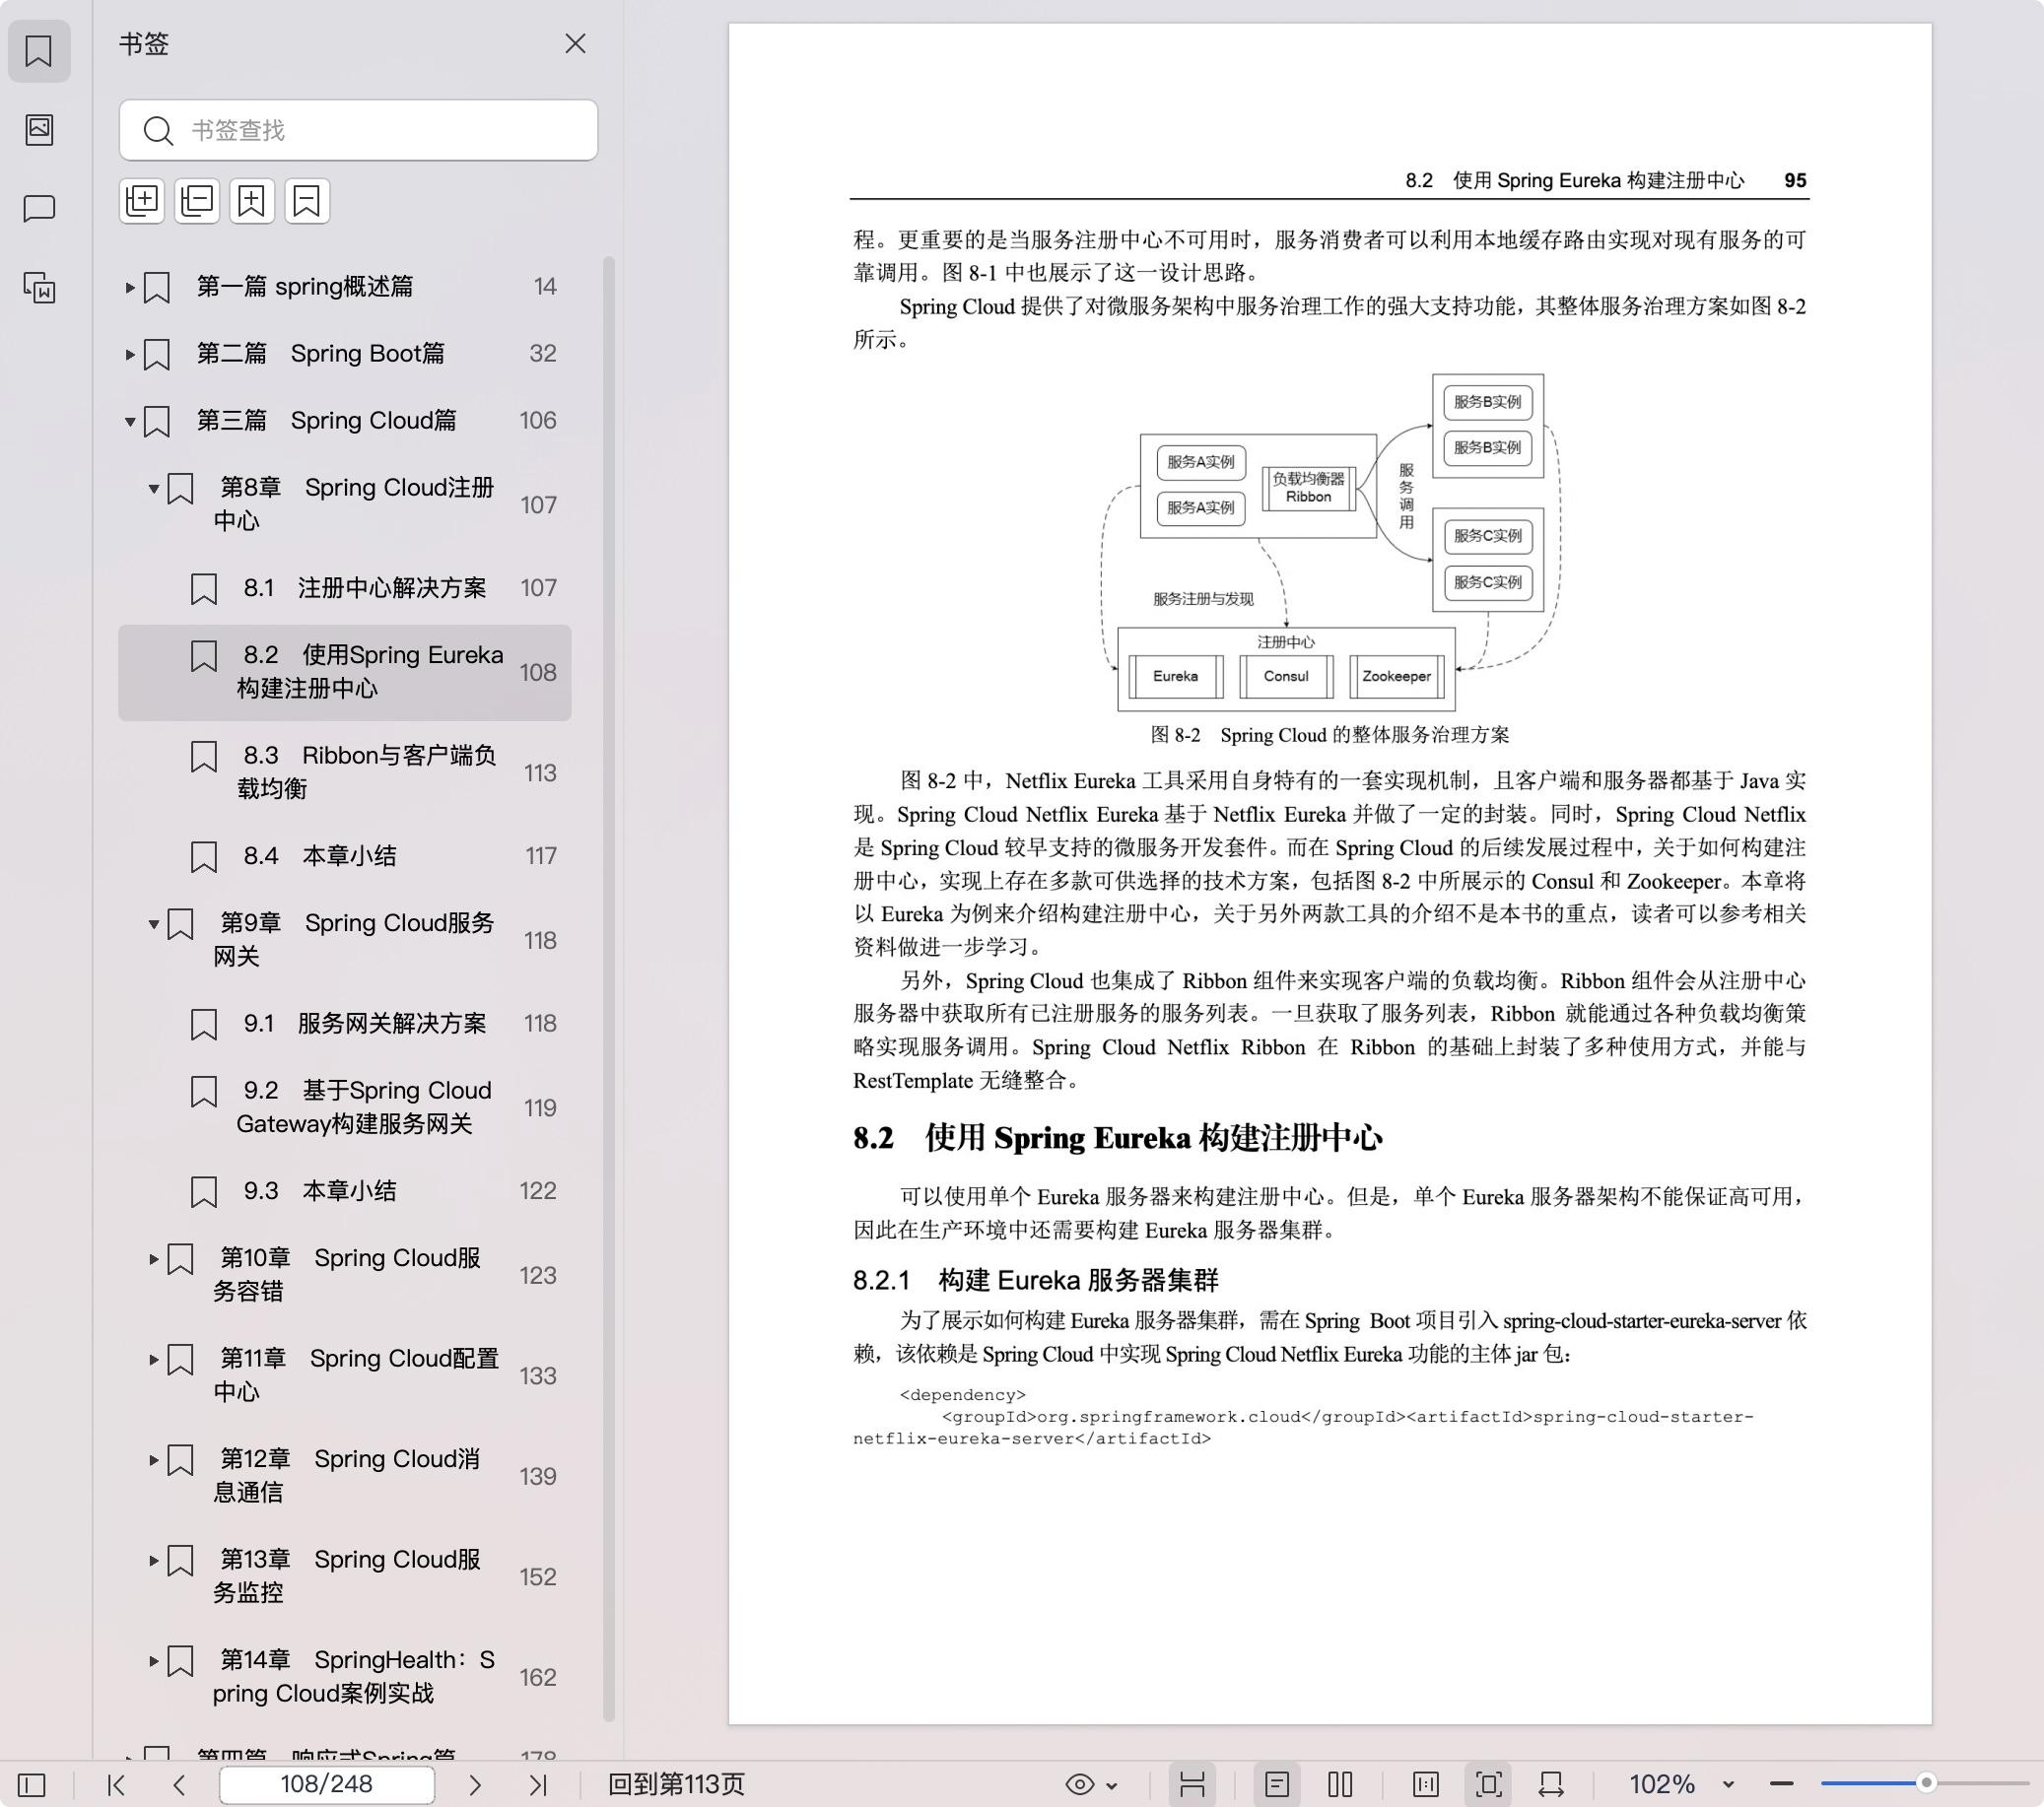Image resolution: width=2044 pixels, height=1807 pixels.
Task: Toggle continuous scrolling mode icon
Action: point(1192,1785)
